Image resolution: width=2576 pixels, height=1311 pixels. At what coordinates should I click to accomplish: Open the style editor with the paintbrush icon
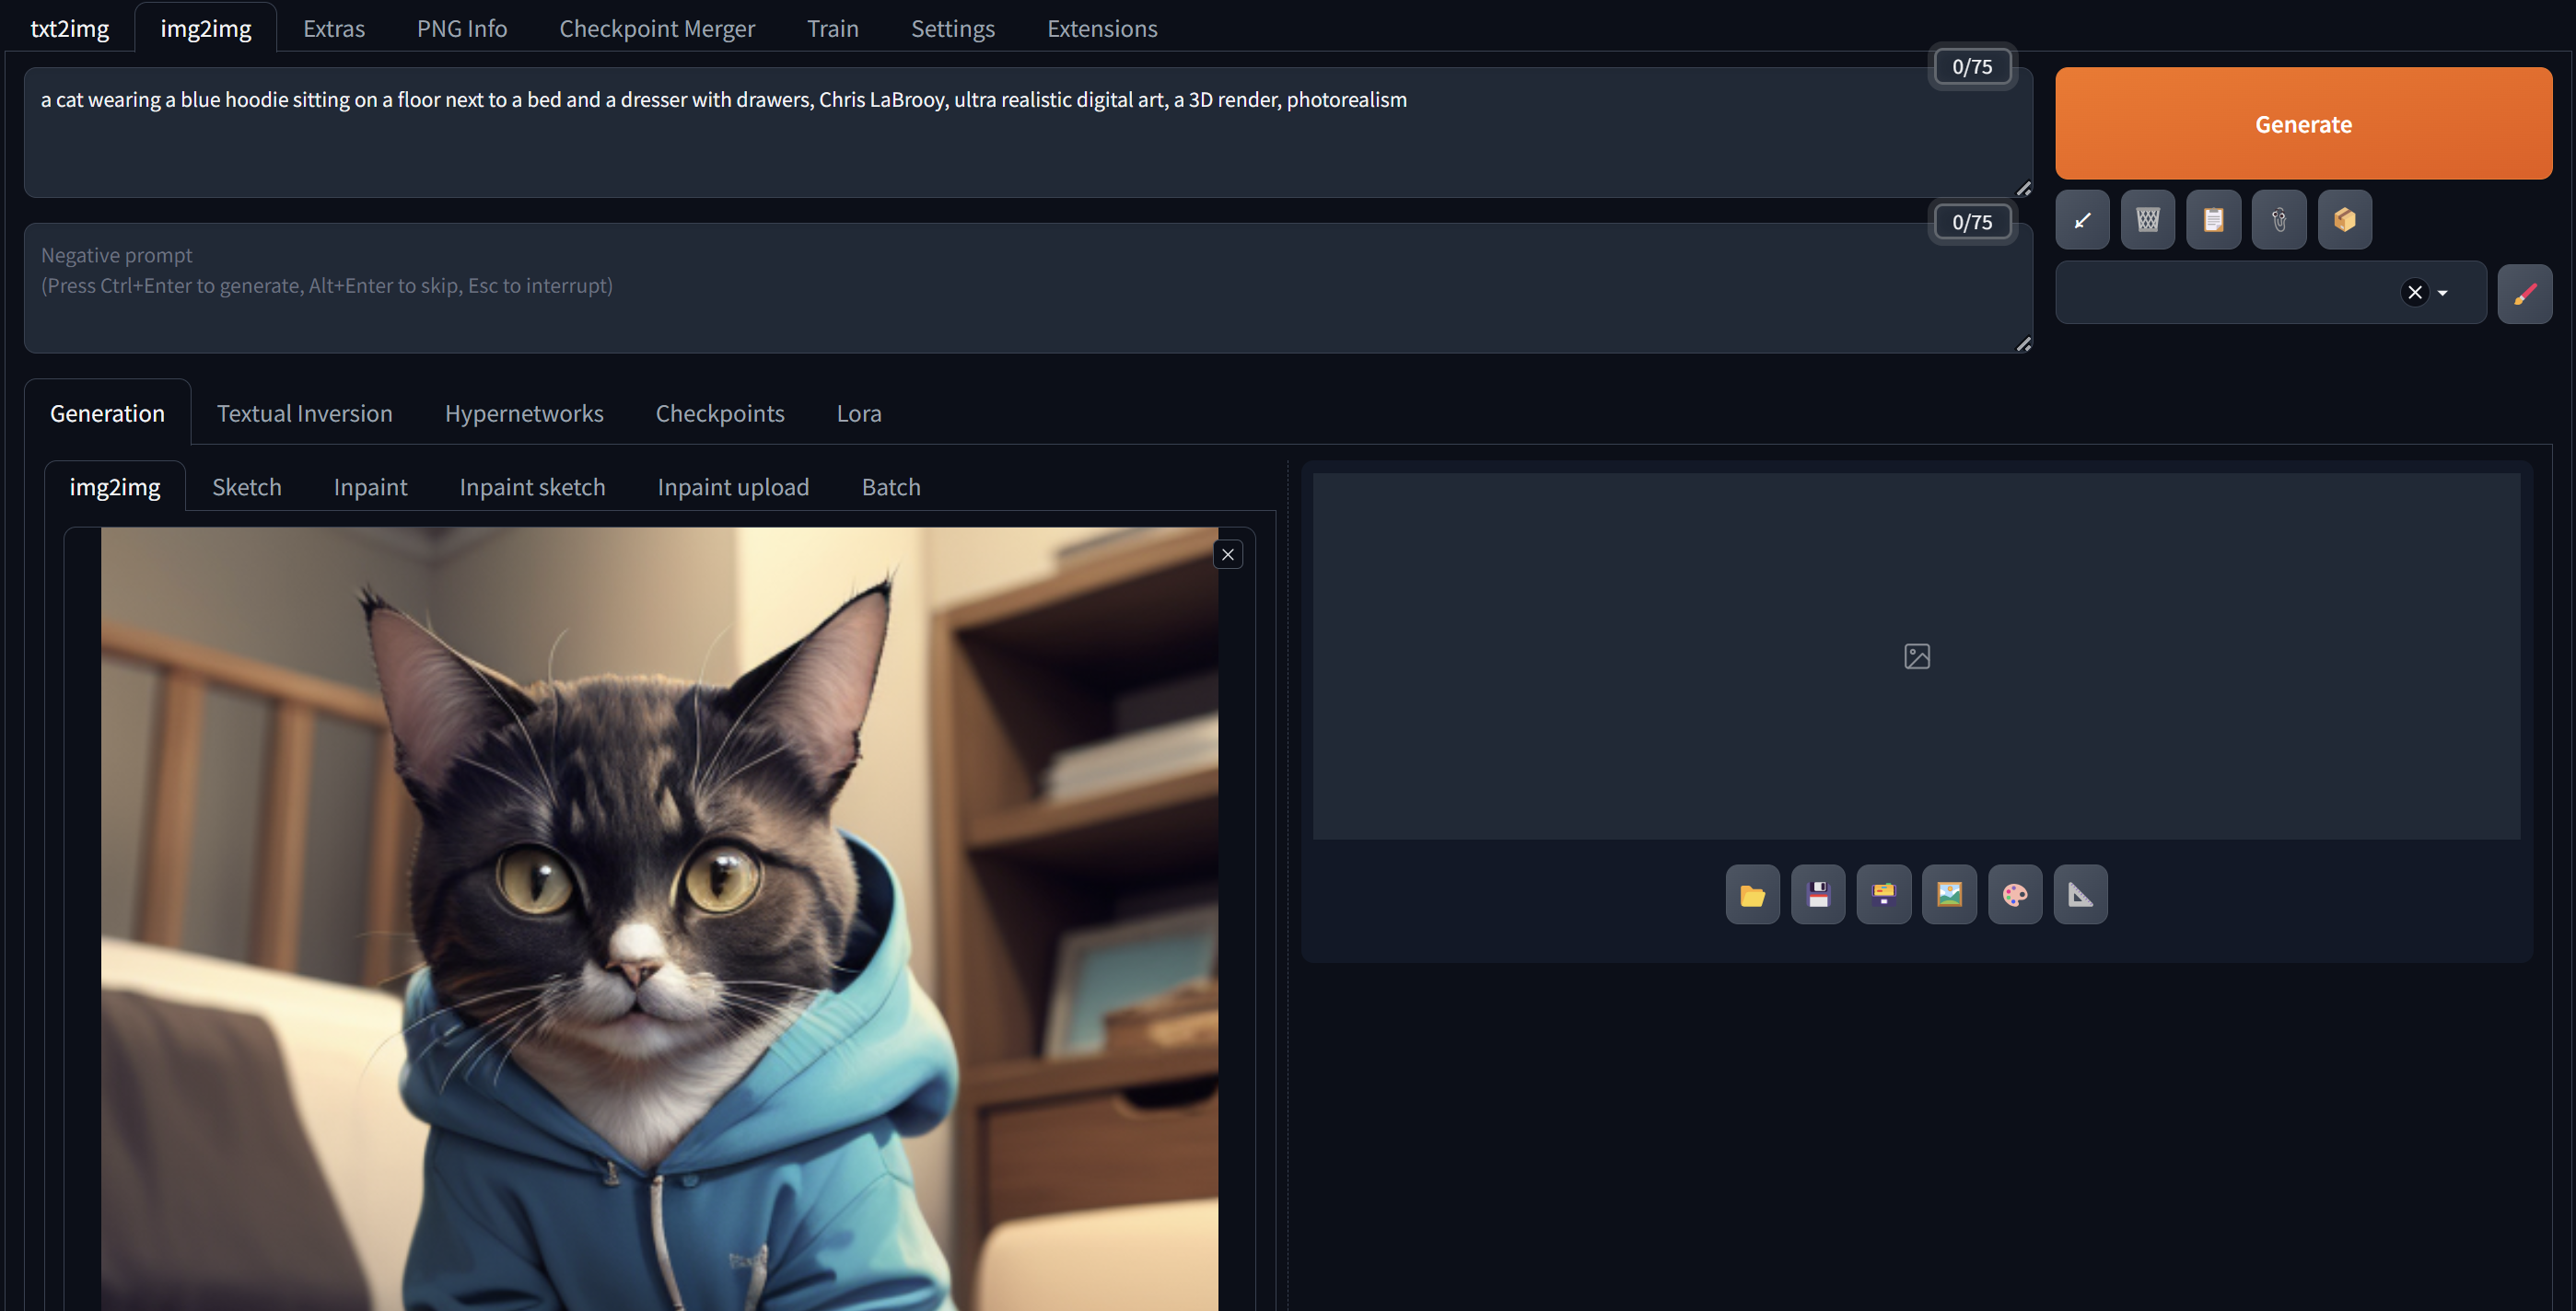coord(2524,294)
